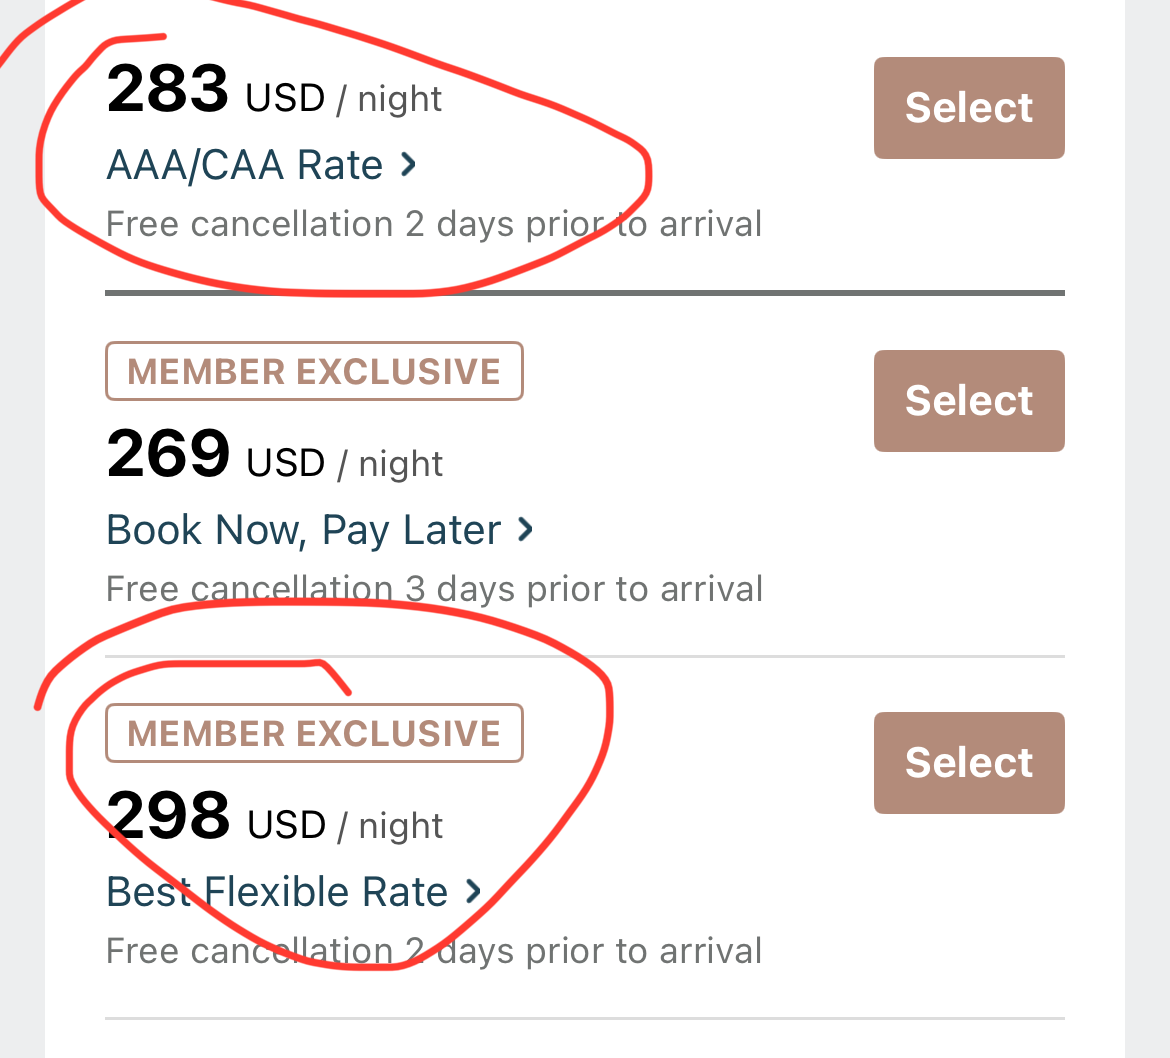
Task: Open the AAA/CAA Rate details link
Action: click(x=245, y=165)
